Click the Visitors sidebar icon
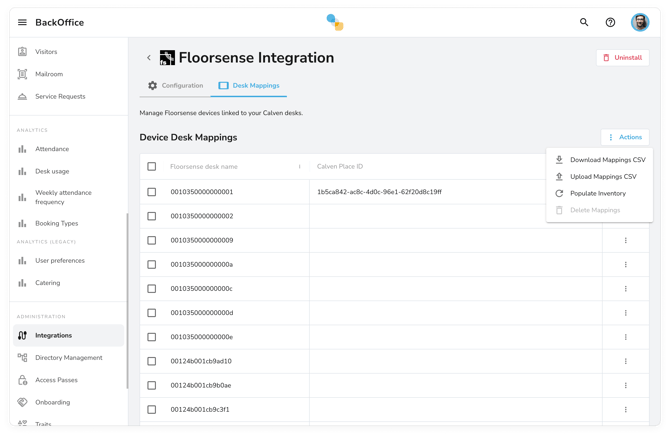The width and height of the screenshot is (670, 437). [x=22, y=52]
